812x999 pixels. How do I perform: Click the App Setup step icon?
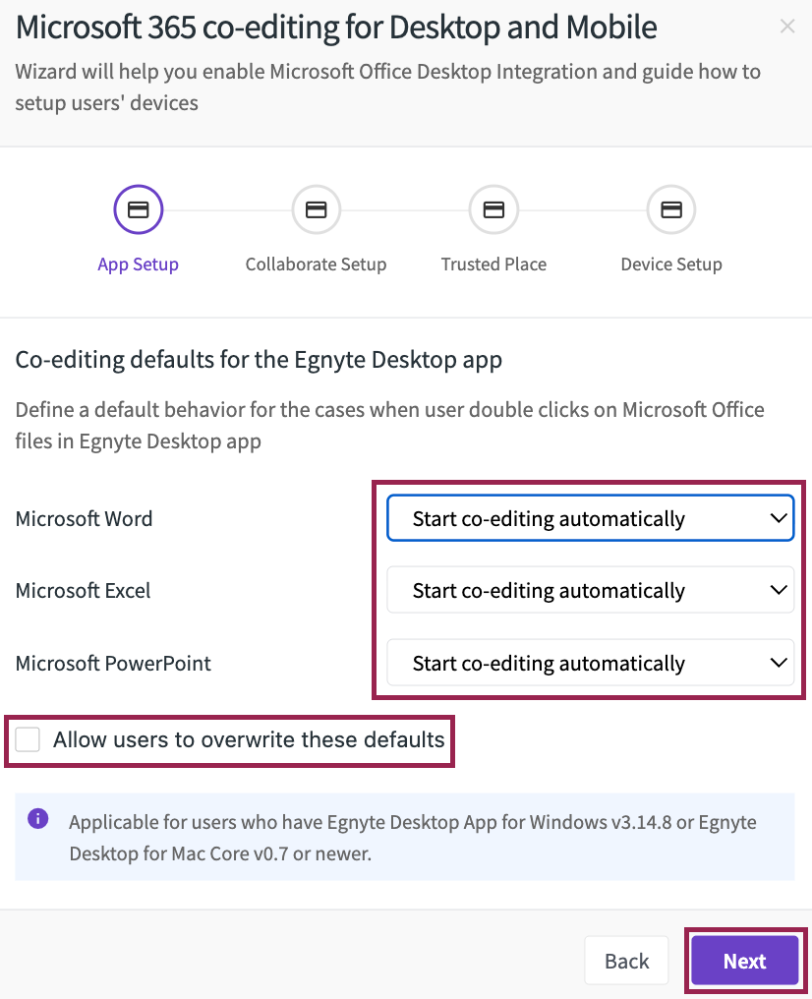[138, 210]
